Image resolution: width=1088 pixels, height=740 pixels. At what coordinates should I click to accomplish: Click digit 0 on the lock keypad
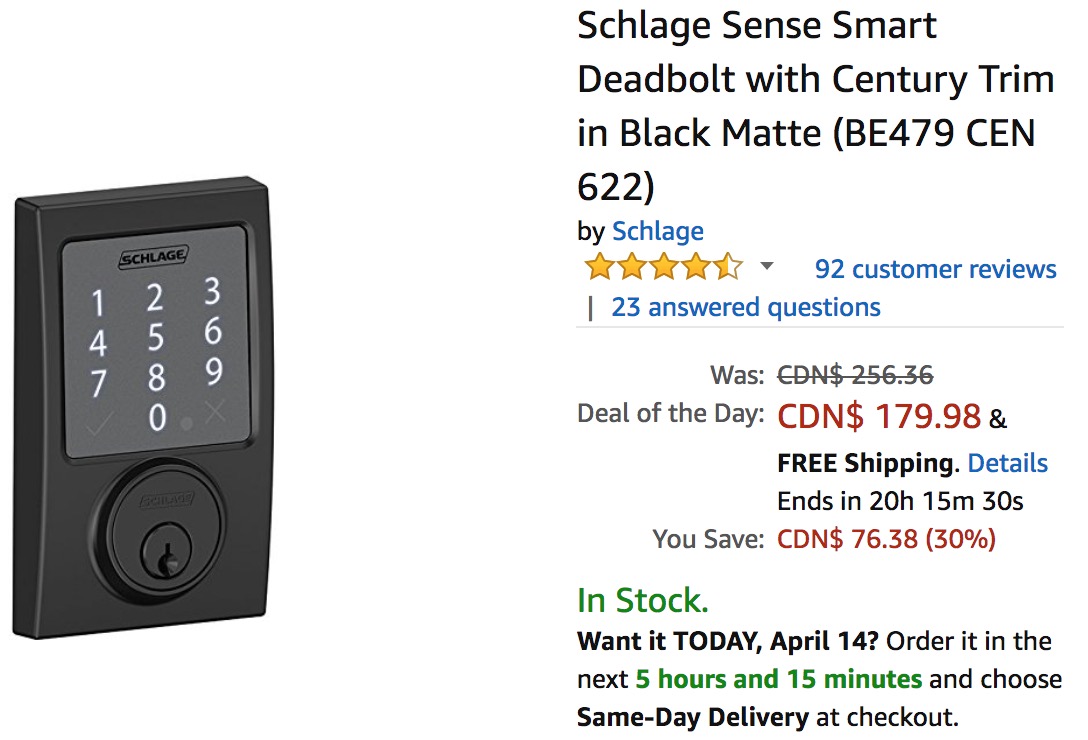point(158,418)
